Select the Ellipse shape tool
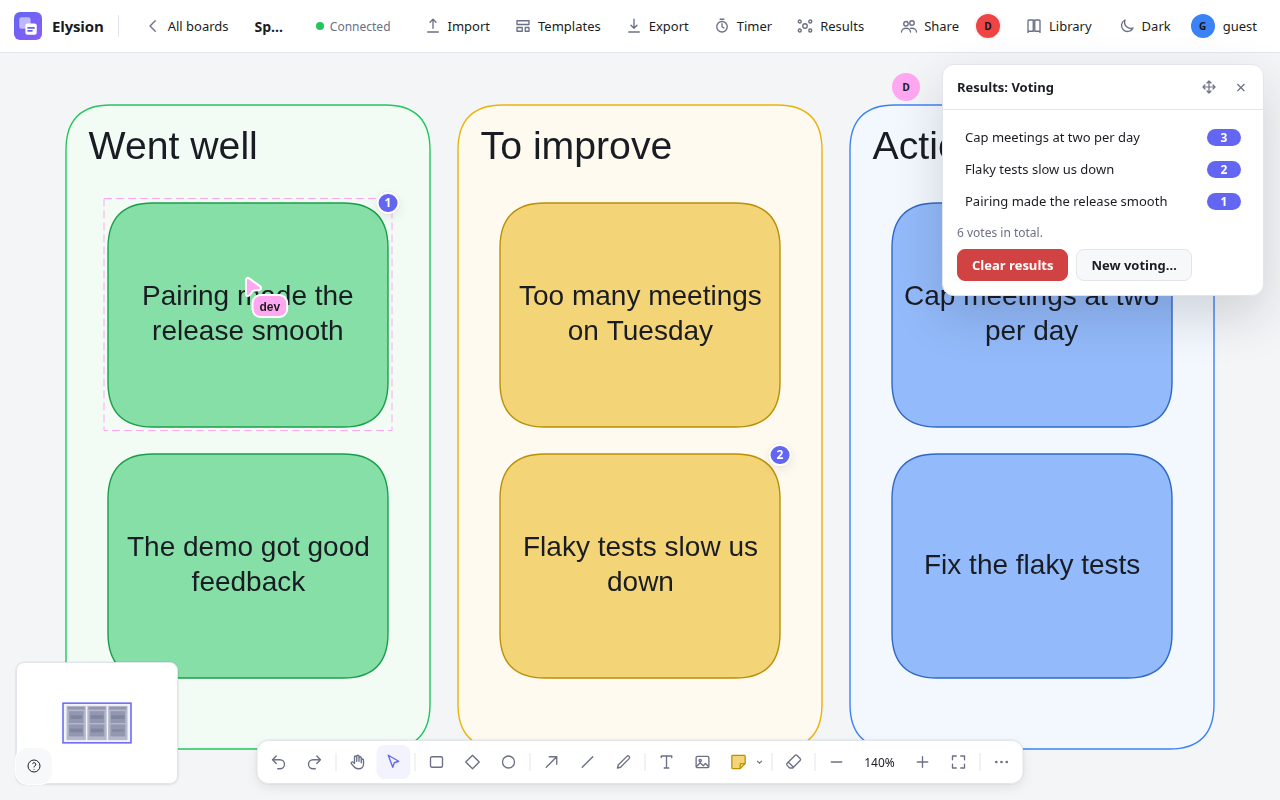 (508, 762)
